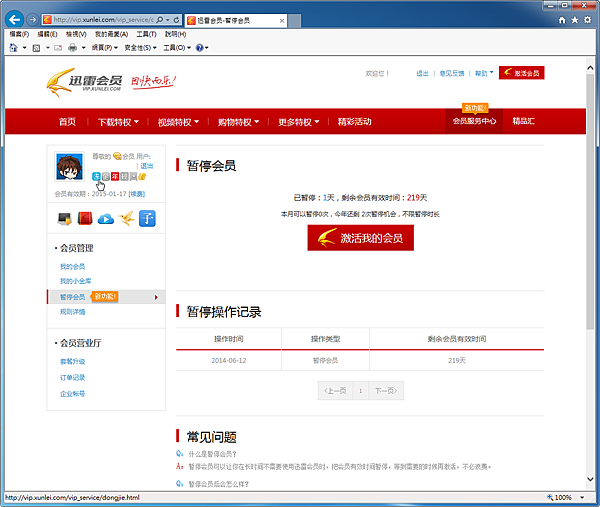Viewport: 600px width, 507px height.
Task: Open the 安全性(S) dropdown menu
Action: click(140, 48)
